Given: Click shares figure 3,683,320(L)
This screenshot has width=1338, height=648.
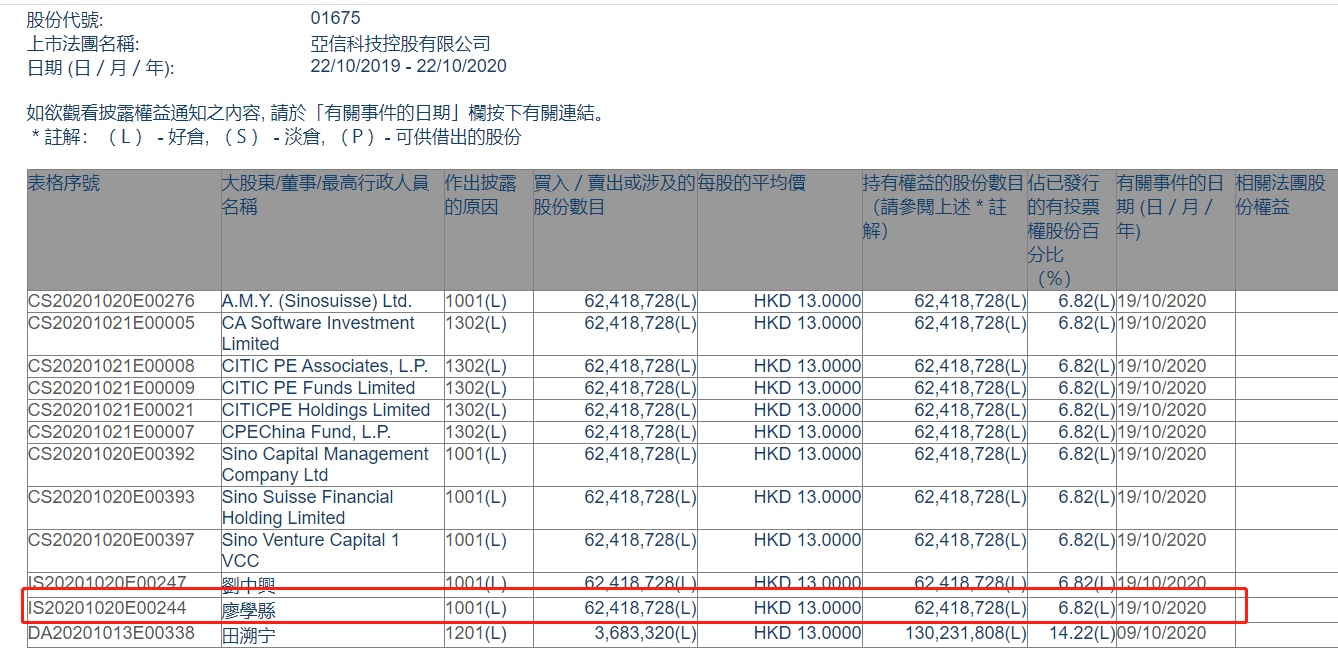Looking at the screenshot, I should point(646,634).
